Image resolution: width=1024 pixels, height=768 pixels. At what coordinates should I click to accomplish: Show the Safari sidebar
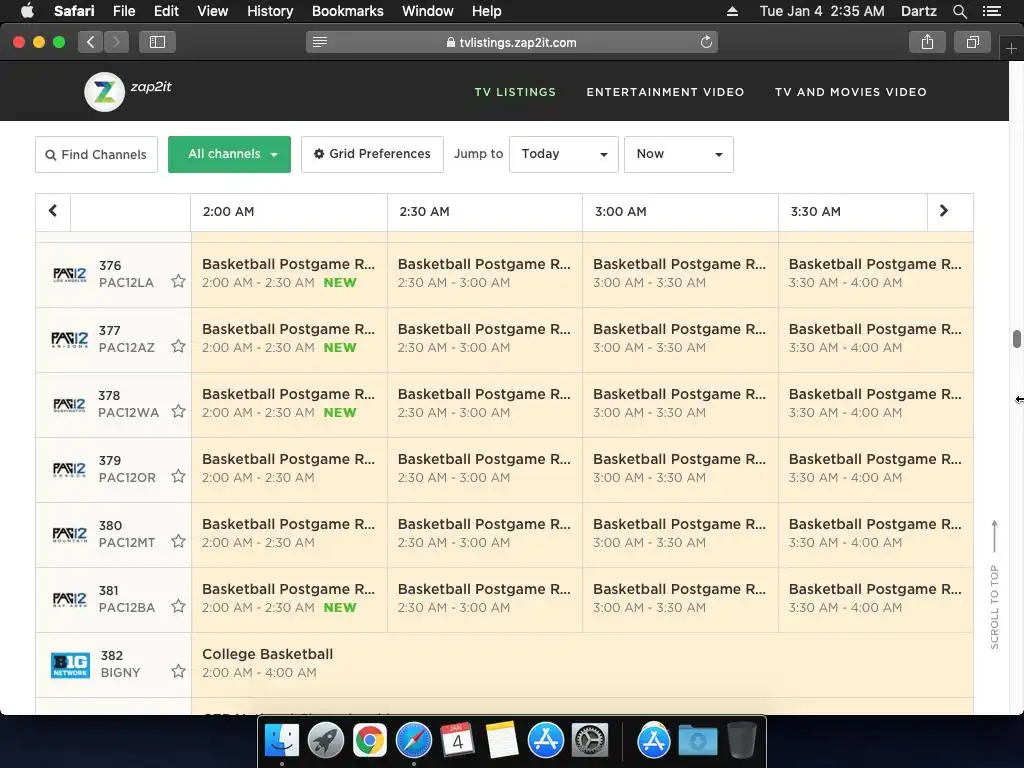157,42
